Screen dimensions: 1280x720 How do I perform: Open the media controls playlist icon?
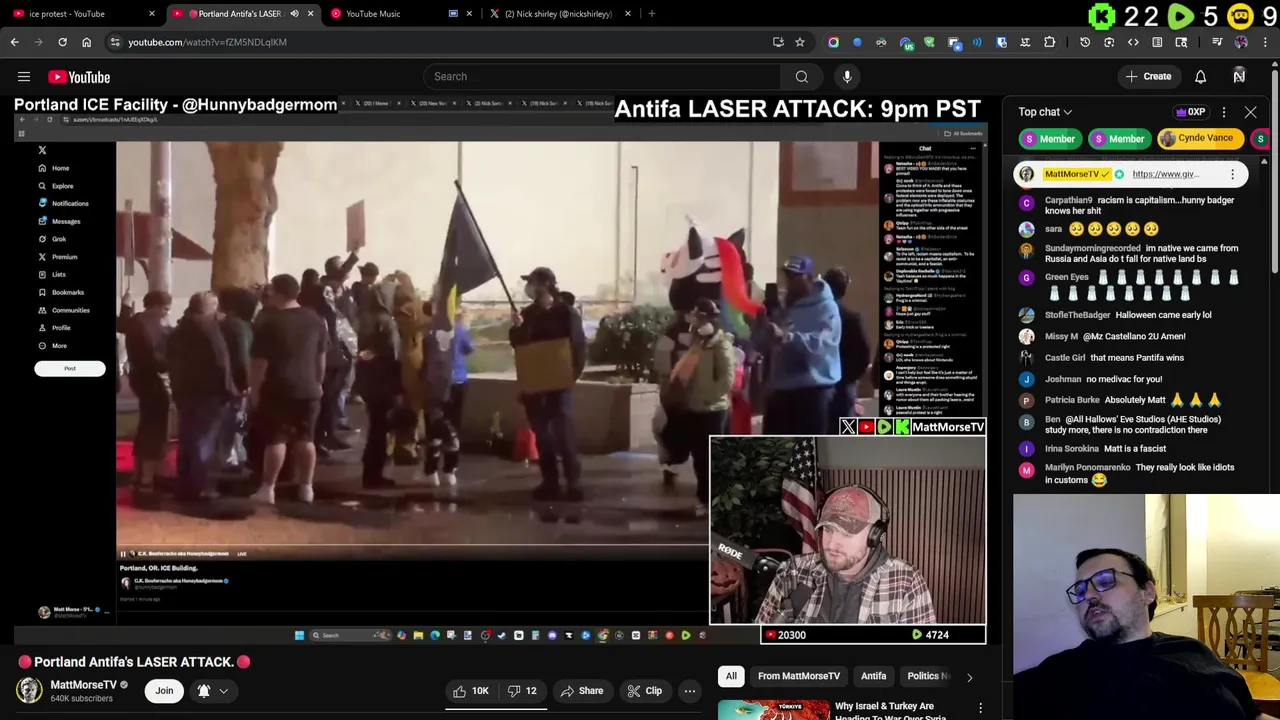coord(1217,42)
